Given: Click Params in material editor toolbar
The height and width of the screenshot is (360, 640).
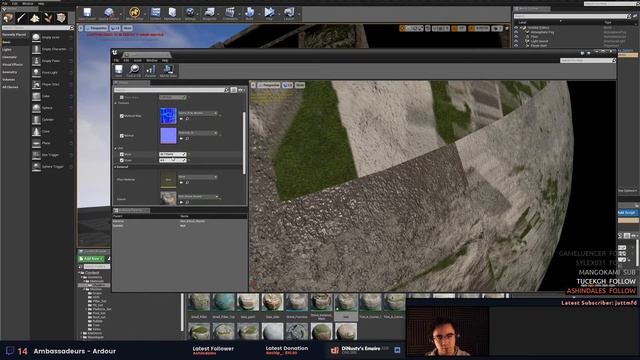Looking at the screenshot, I should pyautogui.click(x=151, y=71).
